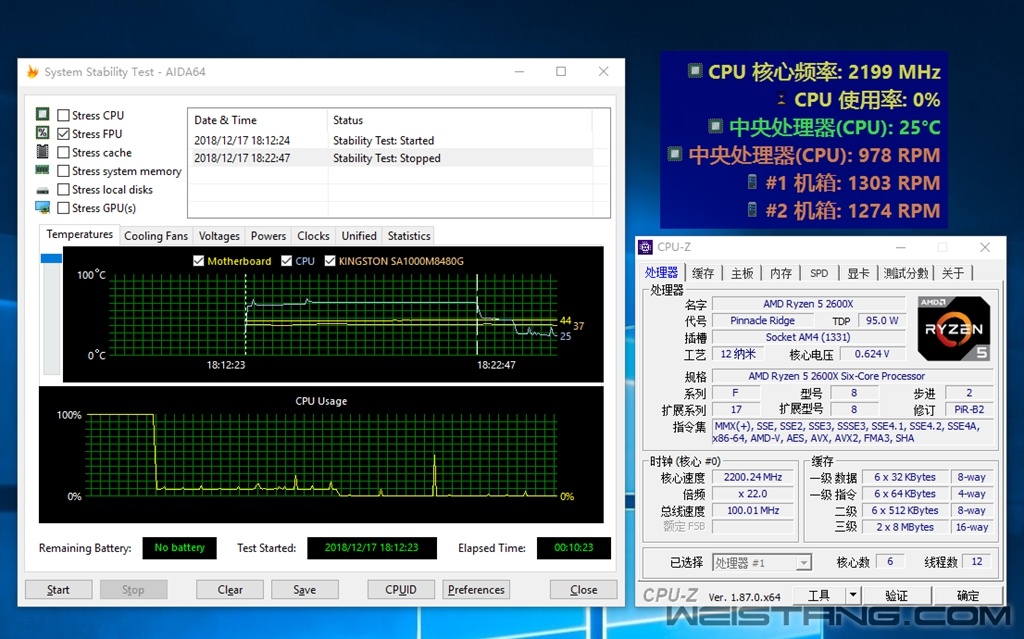Click the CPU usage hourglass icon
1024x639 pixels.
click(780, 99)
